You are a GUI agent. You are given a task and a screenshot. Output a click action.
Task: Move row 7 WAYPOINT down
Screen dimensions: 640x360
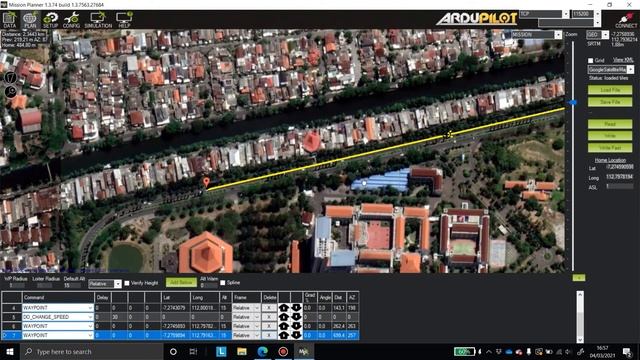(x=296, y=335)
